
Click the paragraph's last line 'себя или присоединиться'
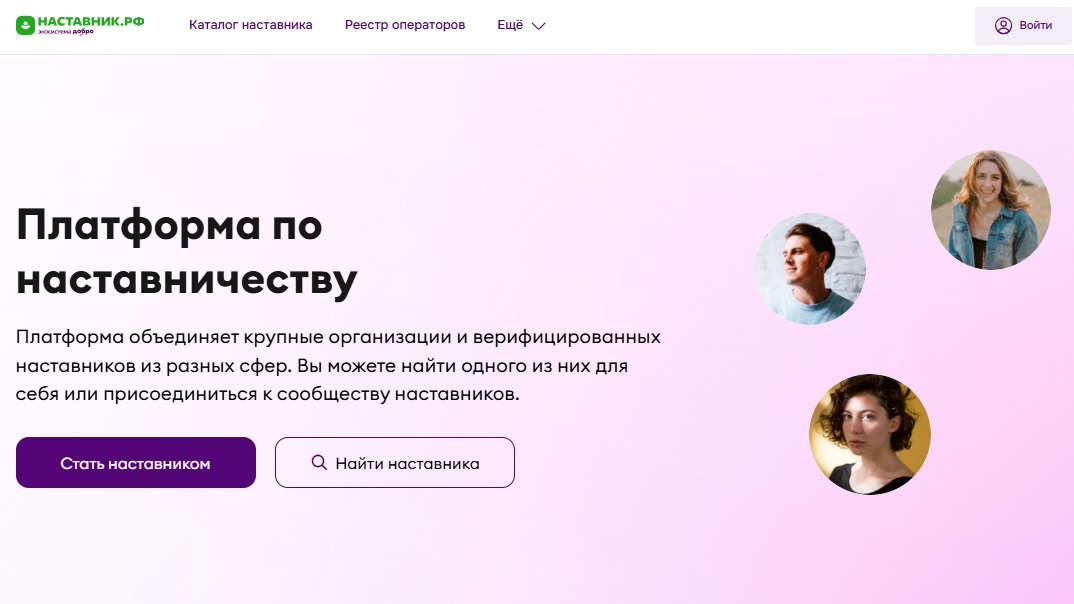pyautogui.click(x=268, y=394)
